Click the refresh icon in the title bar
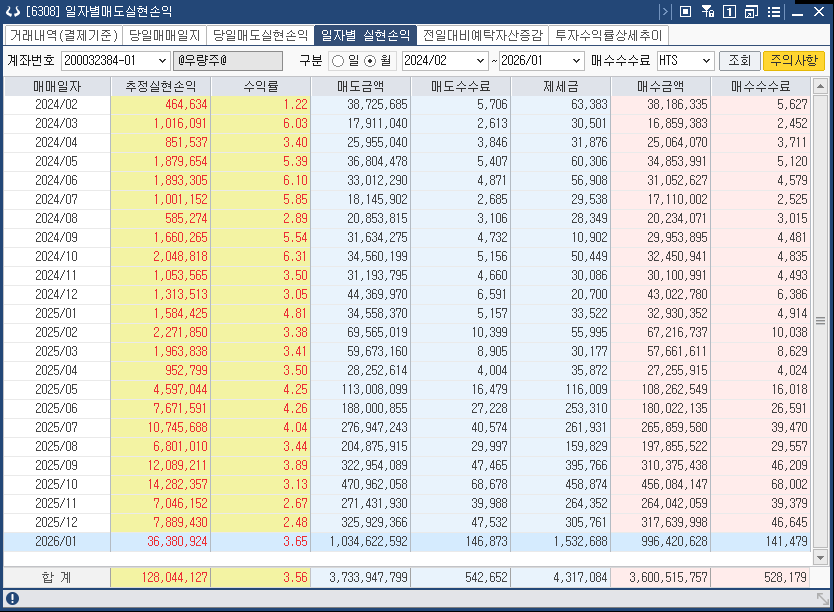834x612 pixels. pos(14,11)
